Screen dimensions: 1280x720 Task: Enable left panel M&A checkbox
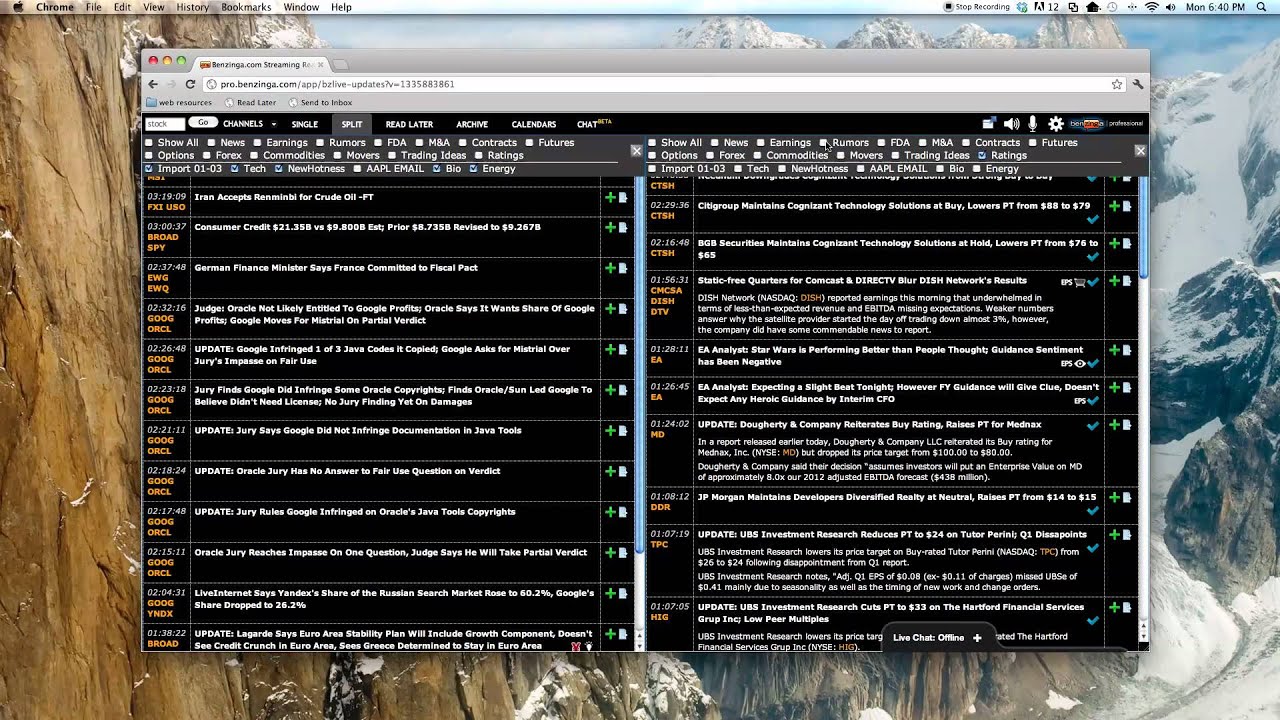tap(420, 143)
